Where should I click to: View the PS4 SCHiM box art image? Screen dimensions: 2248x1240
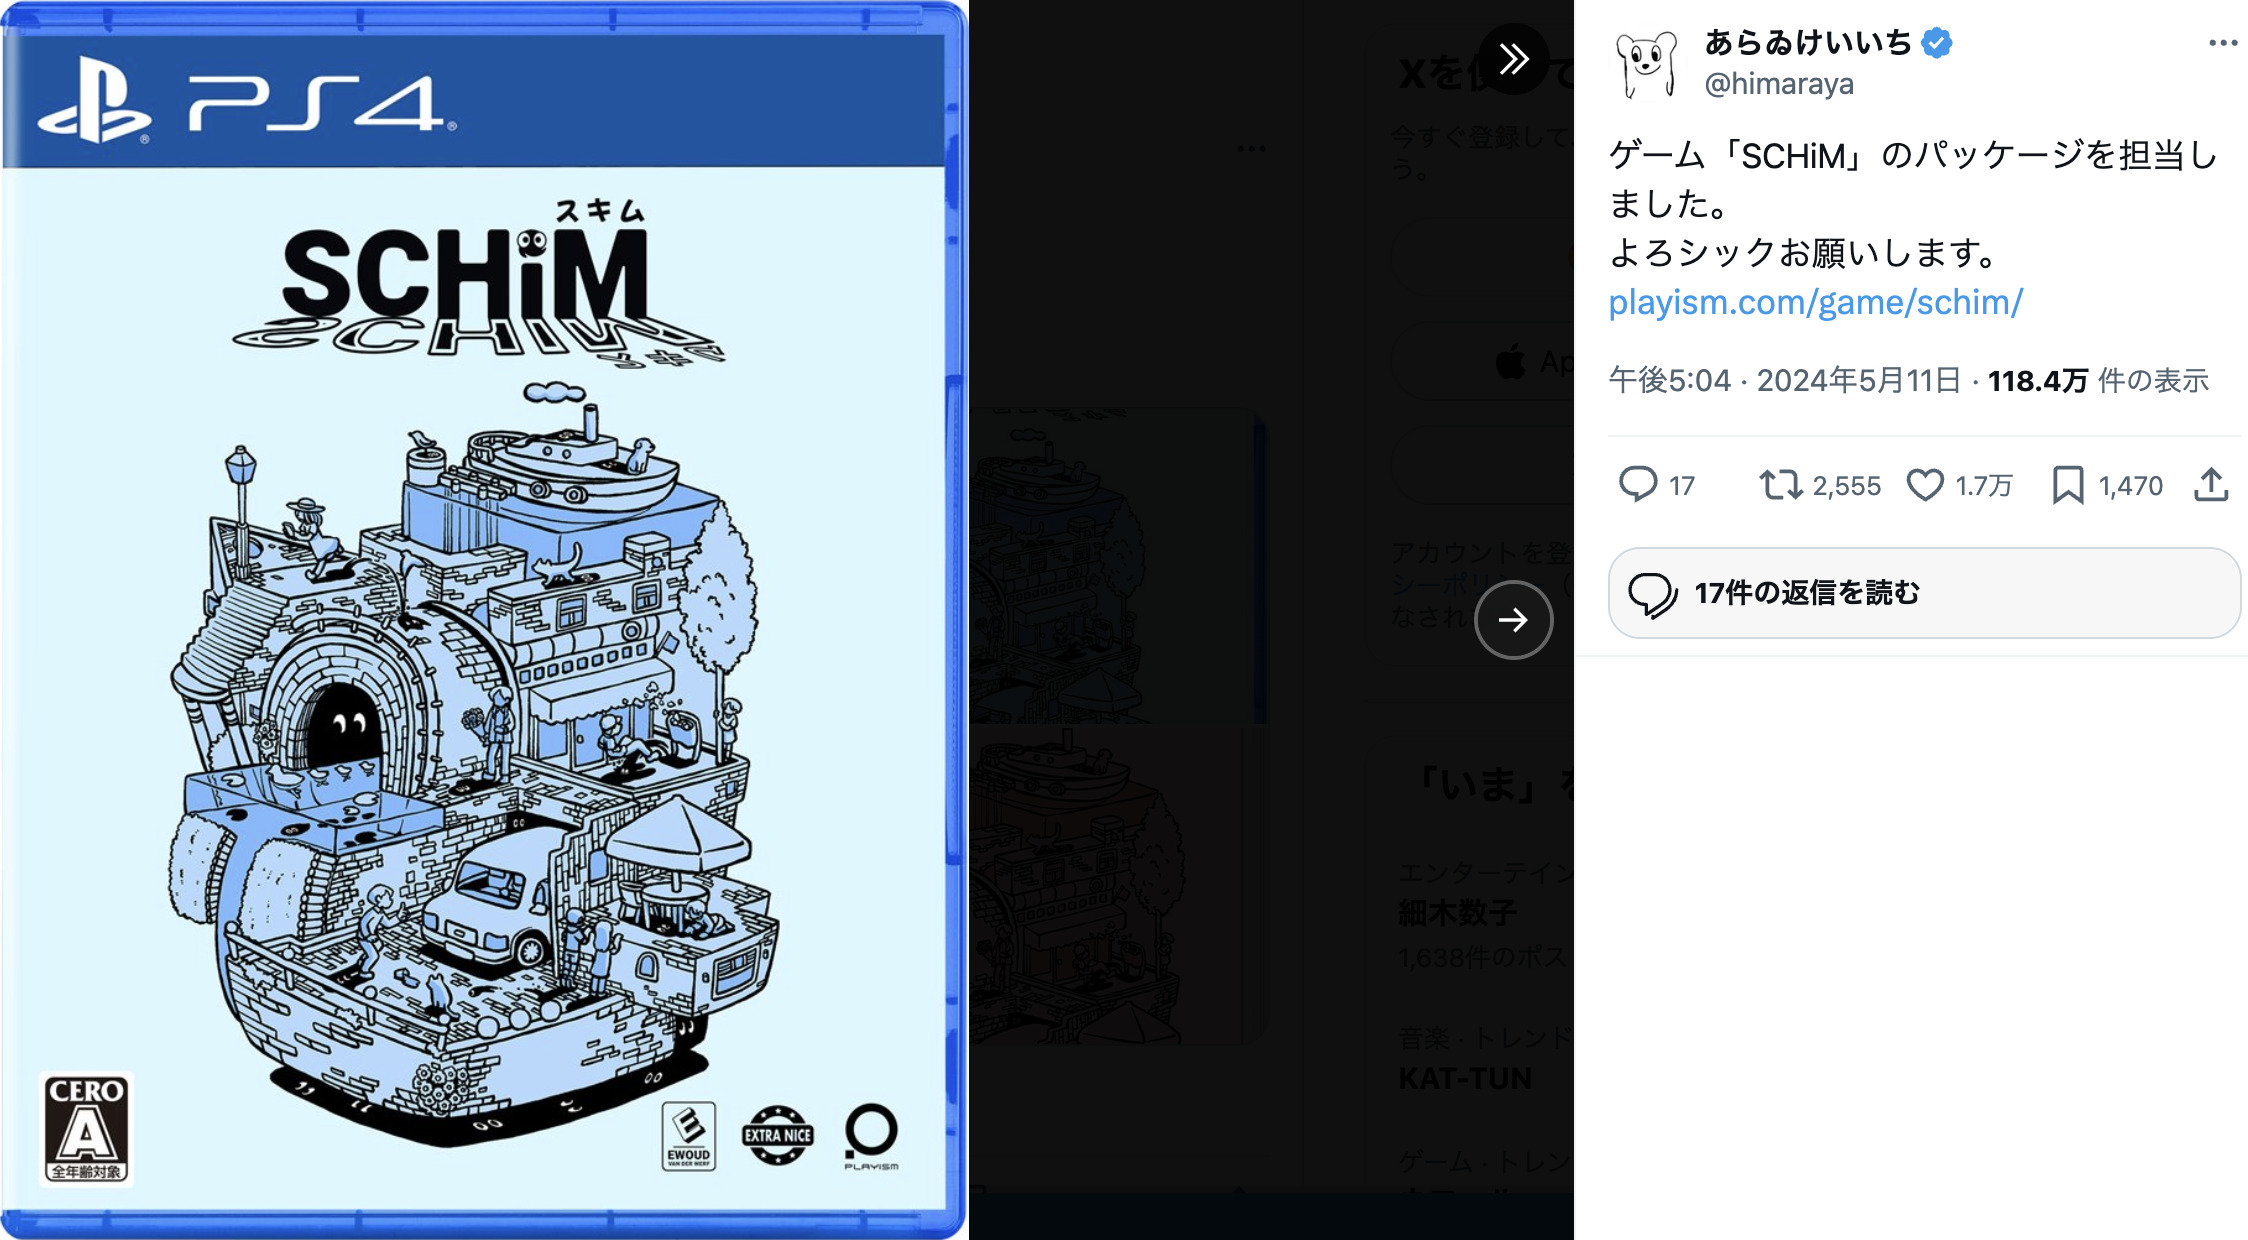478,620
